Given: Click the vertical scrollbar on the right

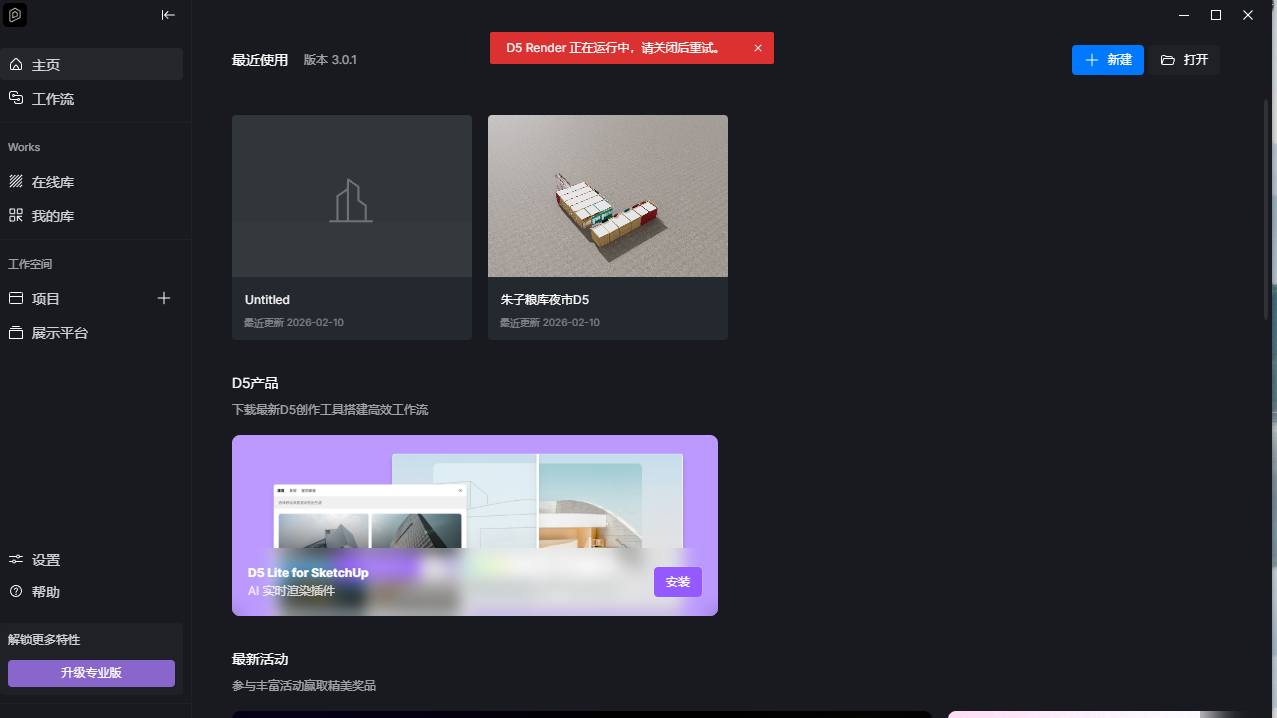Looking at the screenshot, I should click(1267, 200).
